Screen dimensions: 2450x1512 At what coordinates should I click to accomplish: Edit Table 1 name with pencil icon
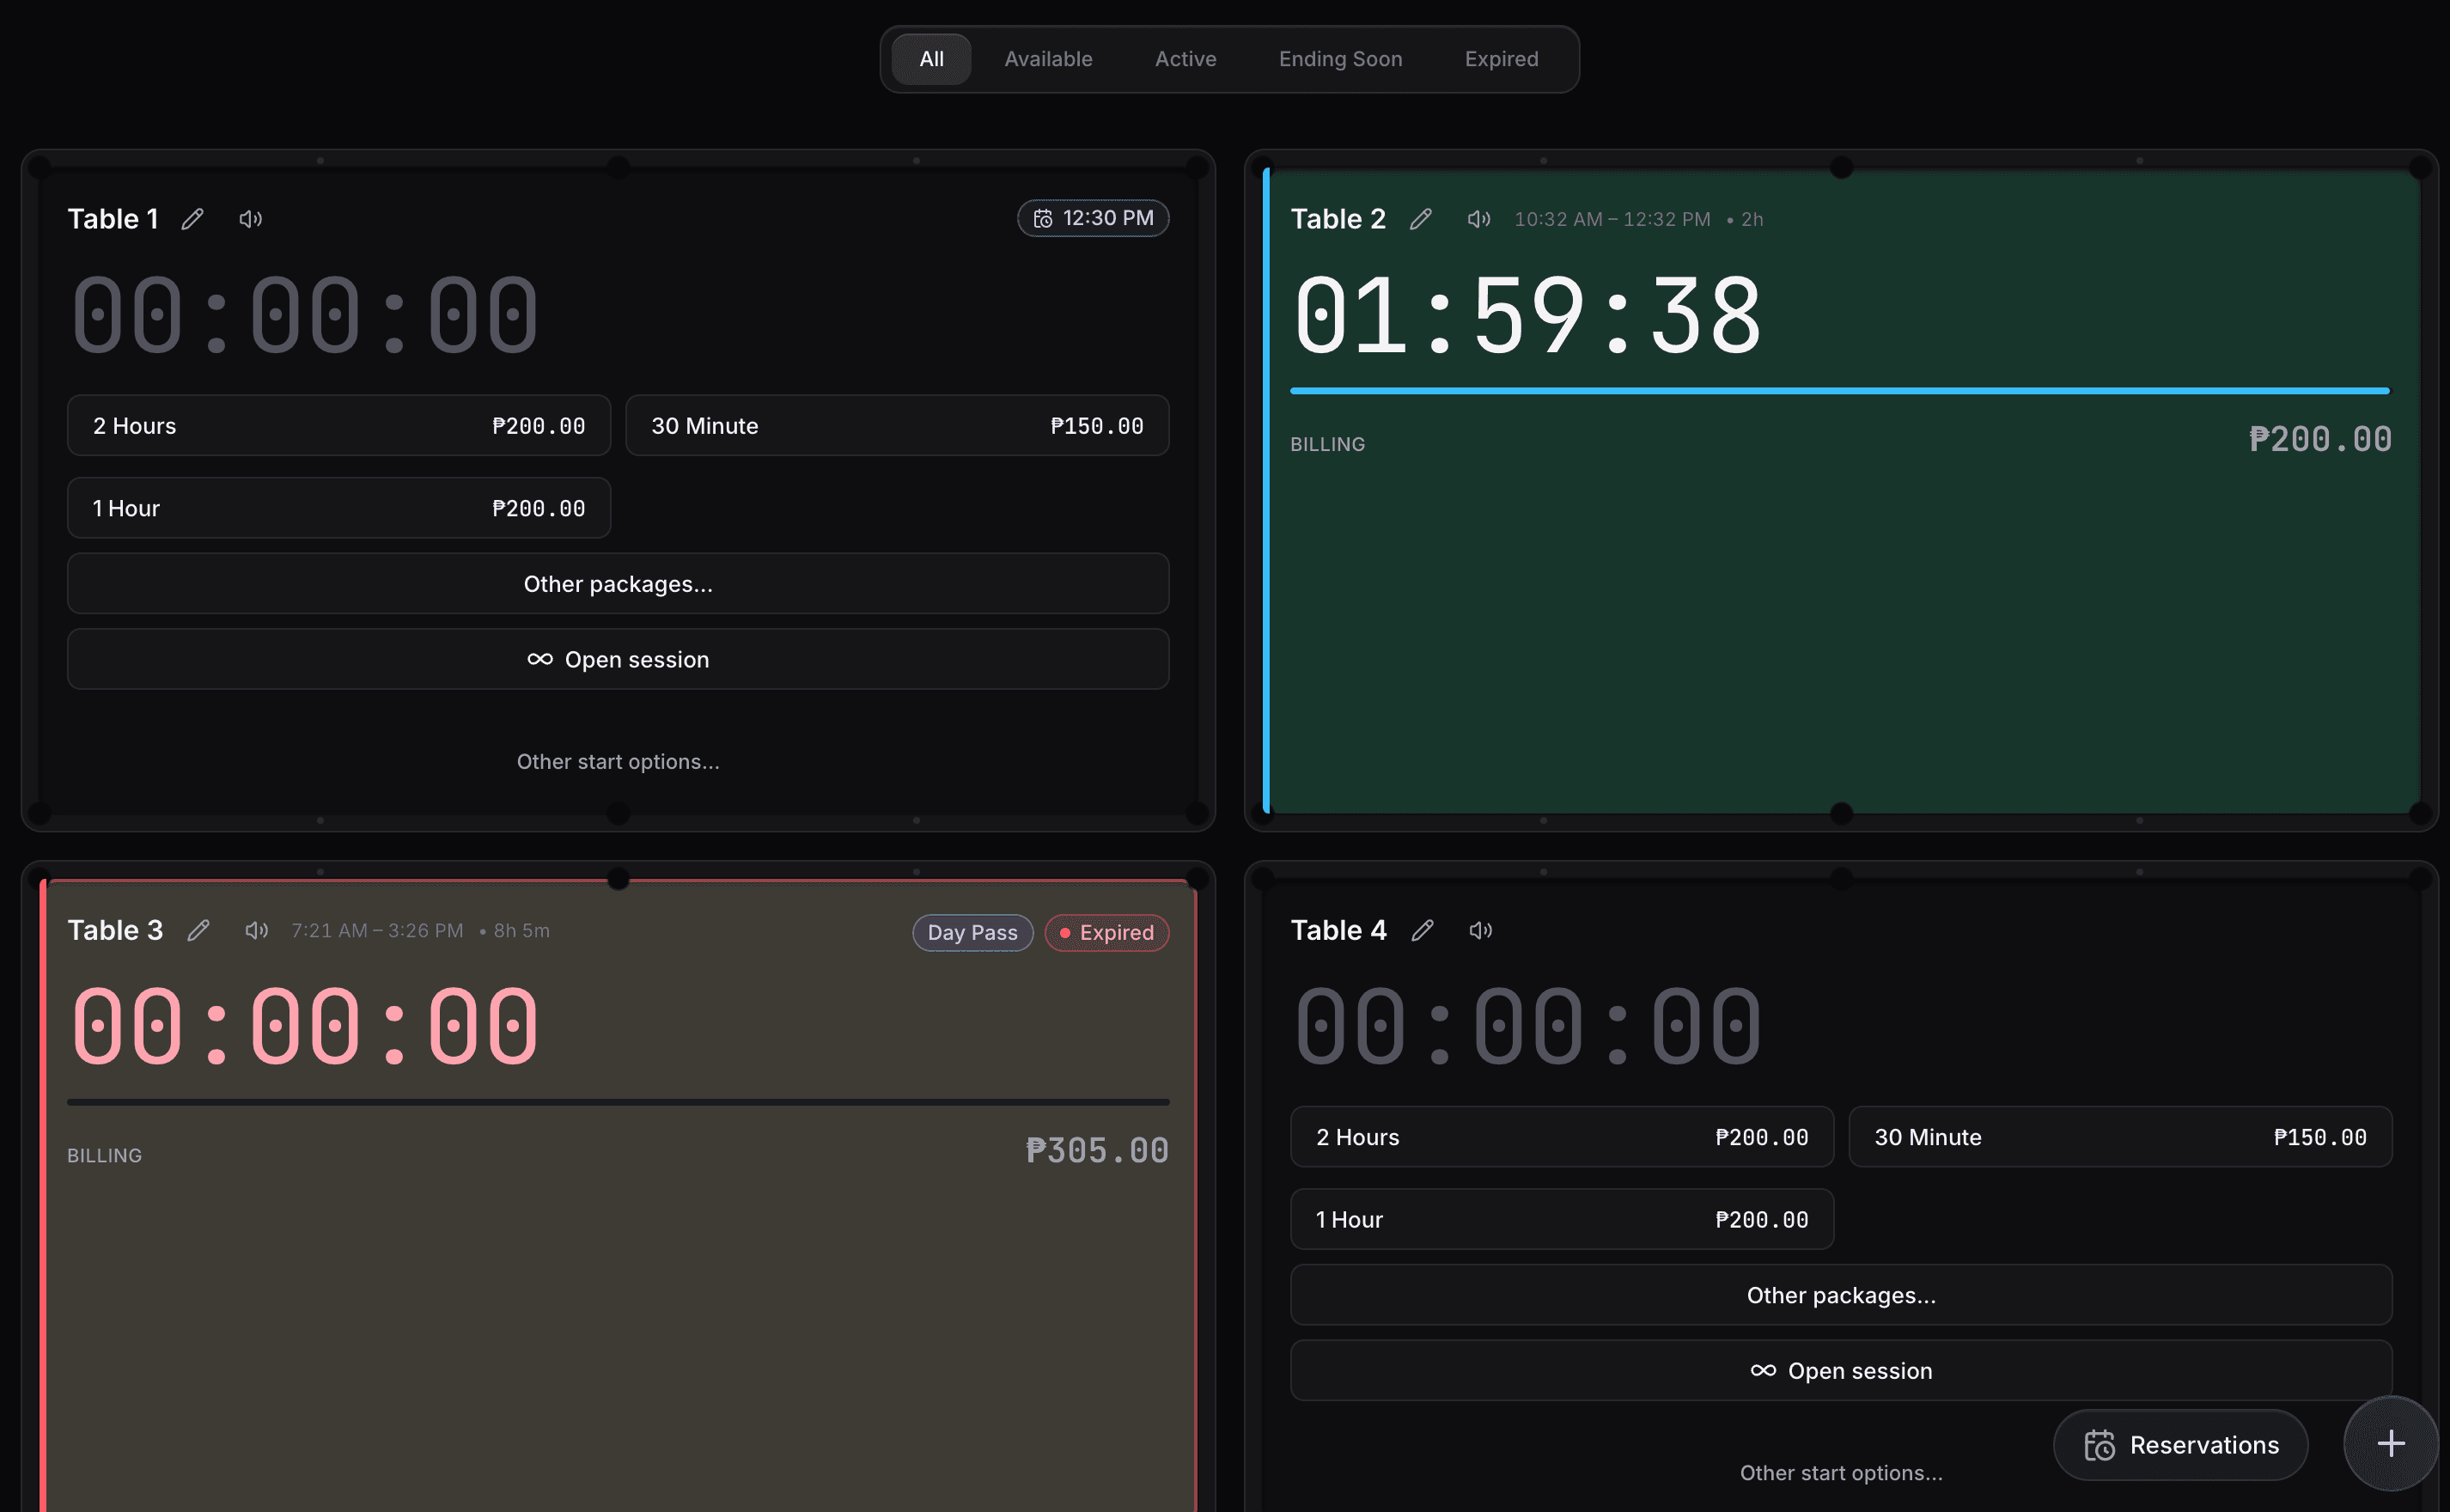pos(193,219)
